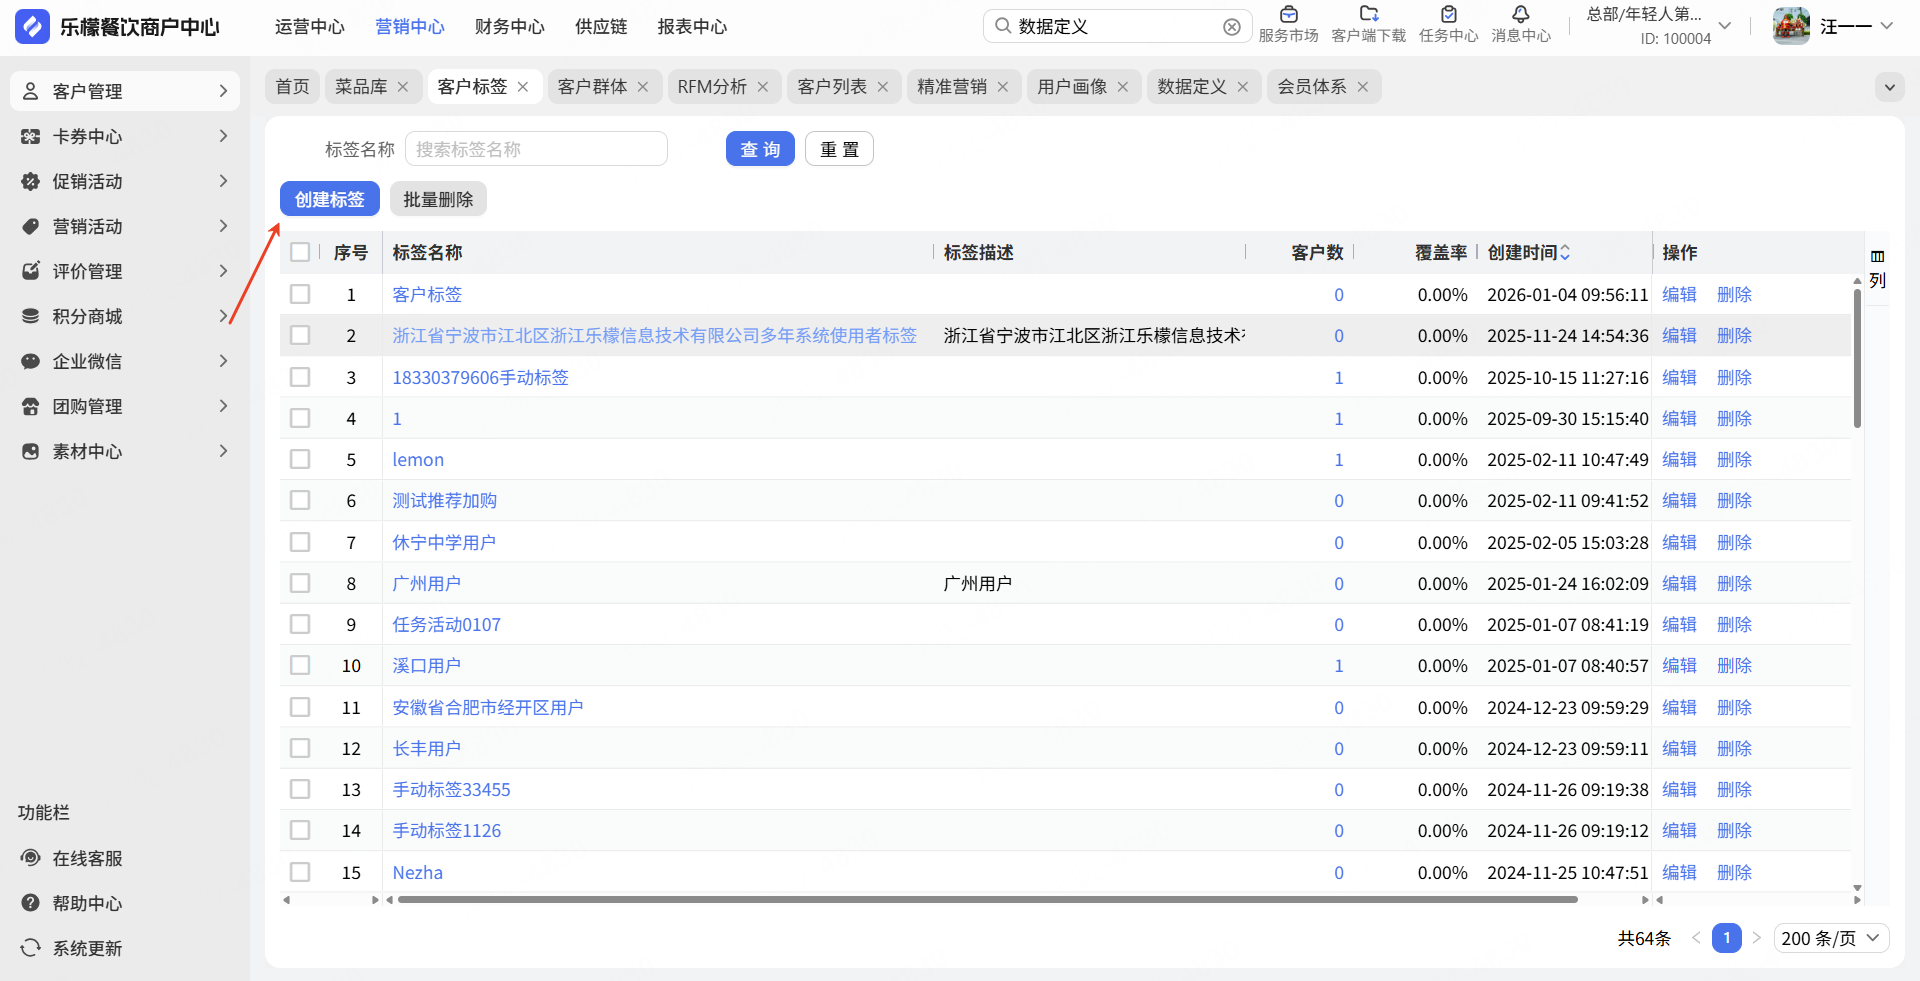Expand the tab list overflow chevron
This screenshot has height=981, width=1920.
tap(1889, 87)
